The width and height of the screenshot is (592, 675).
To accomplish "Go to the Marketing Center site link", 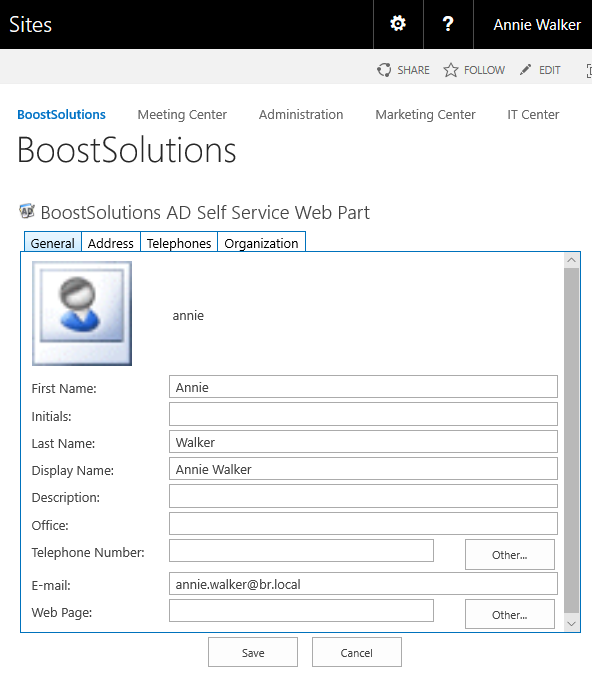I will click(425, 115).
